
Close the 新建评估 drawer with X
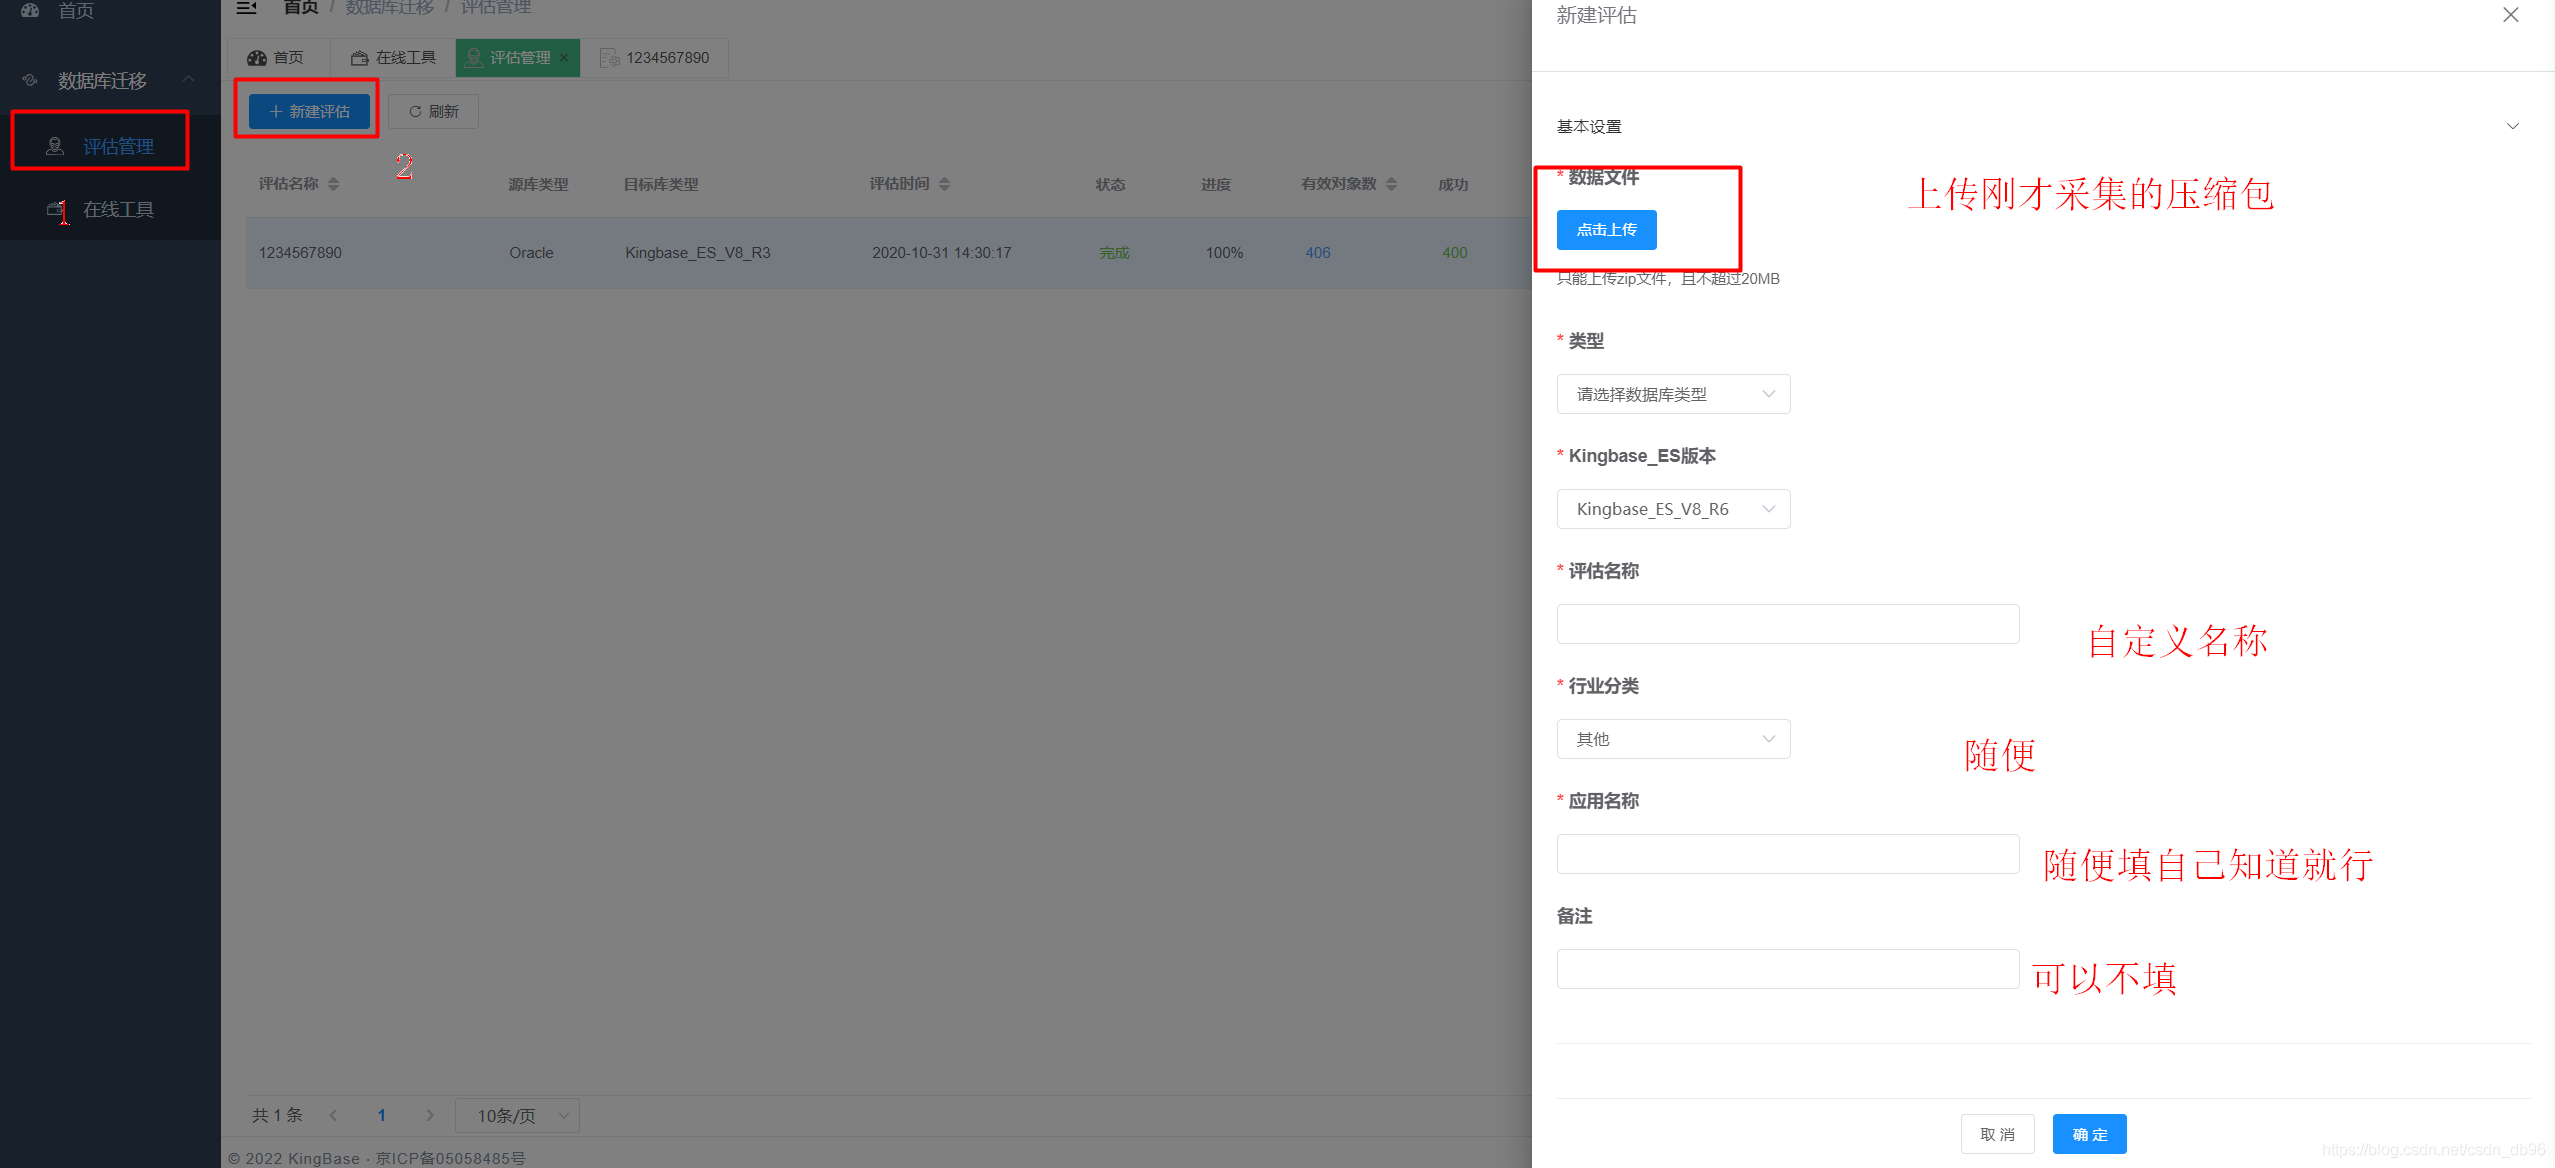[x=2511, y=15]
